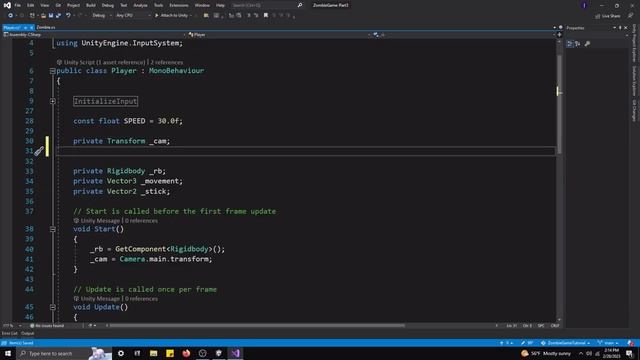Click the editor split window handle
This screenshot has height=360, width=640.
(x=559, y=35)
